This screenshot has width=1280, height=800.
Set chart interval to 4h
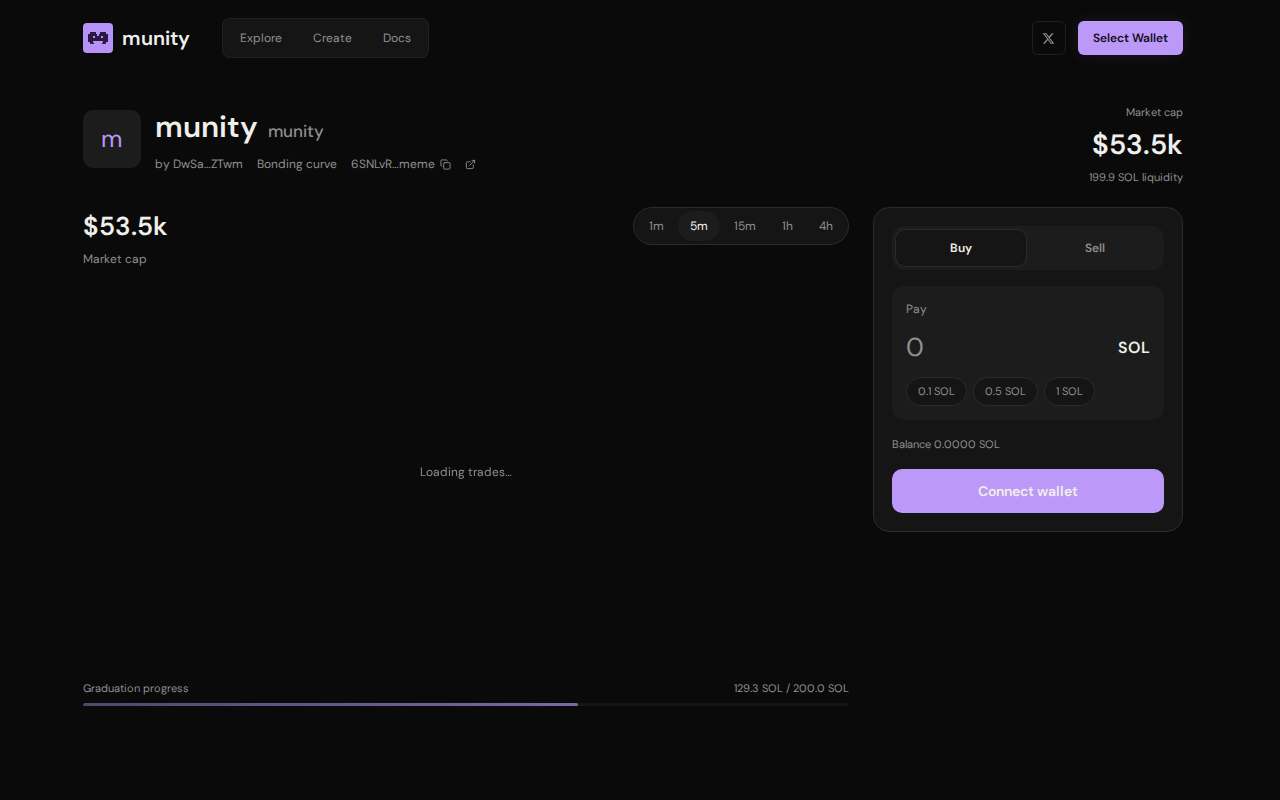pos(826,226)
